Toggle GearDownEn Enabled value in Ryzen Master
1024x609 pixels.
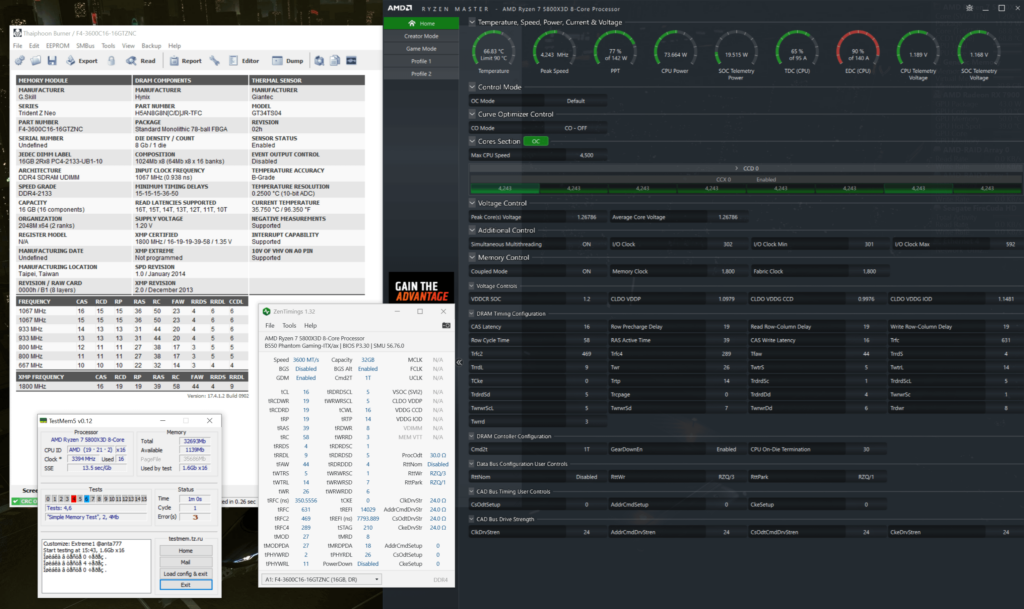(726, 449)
